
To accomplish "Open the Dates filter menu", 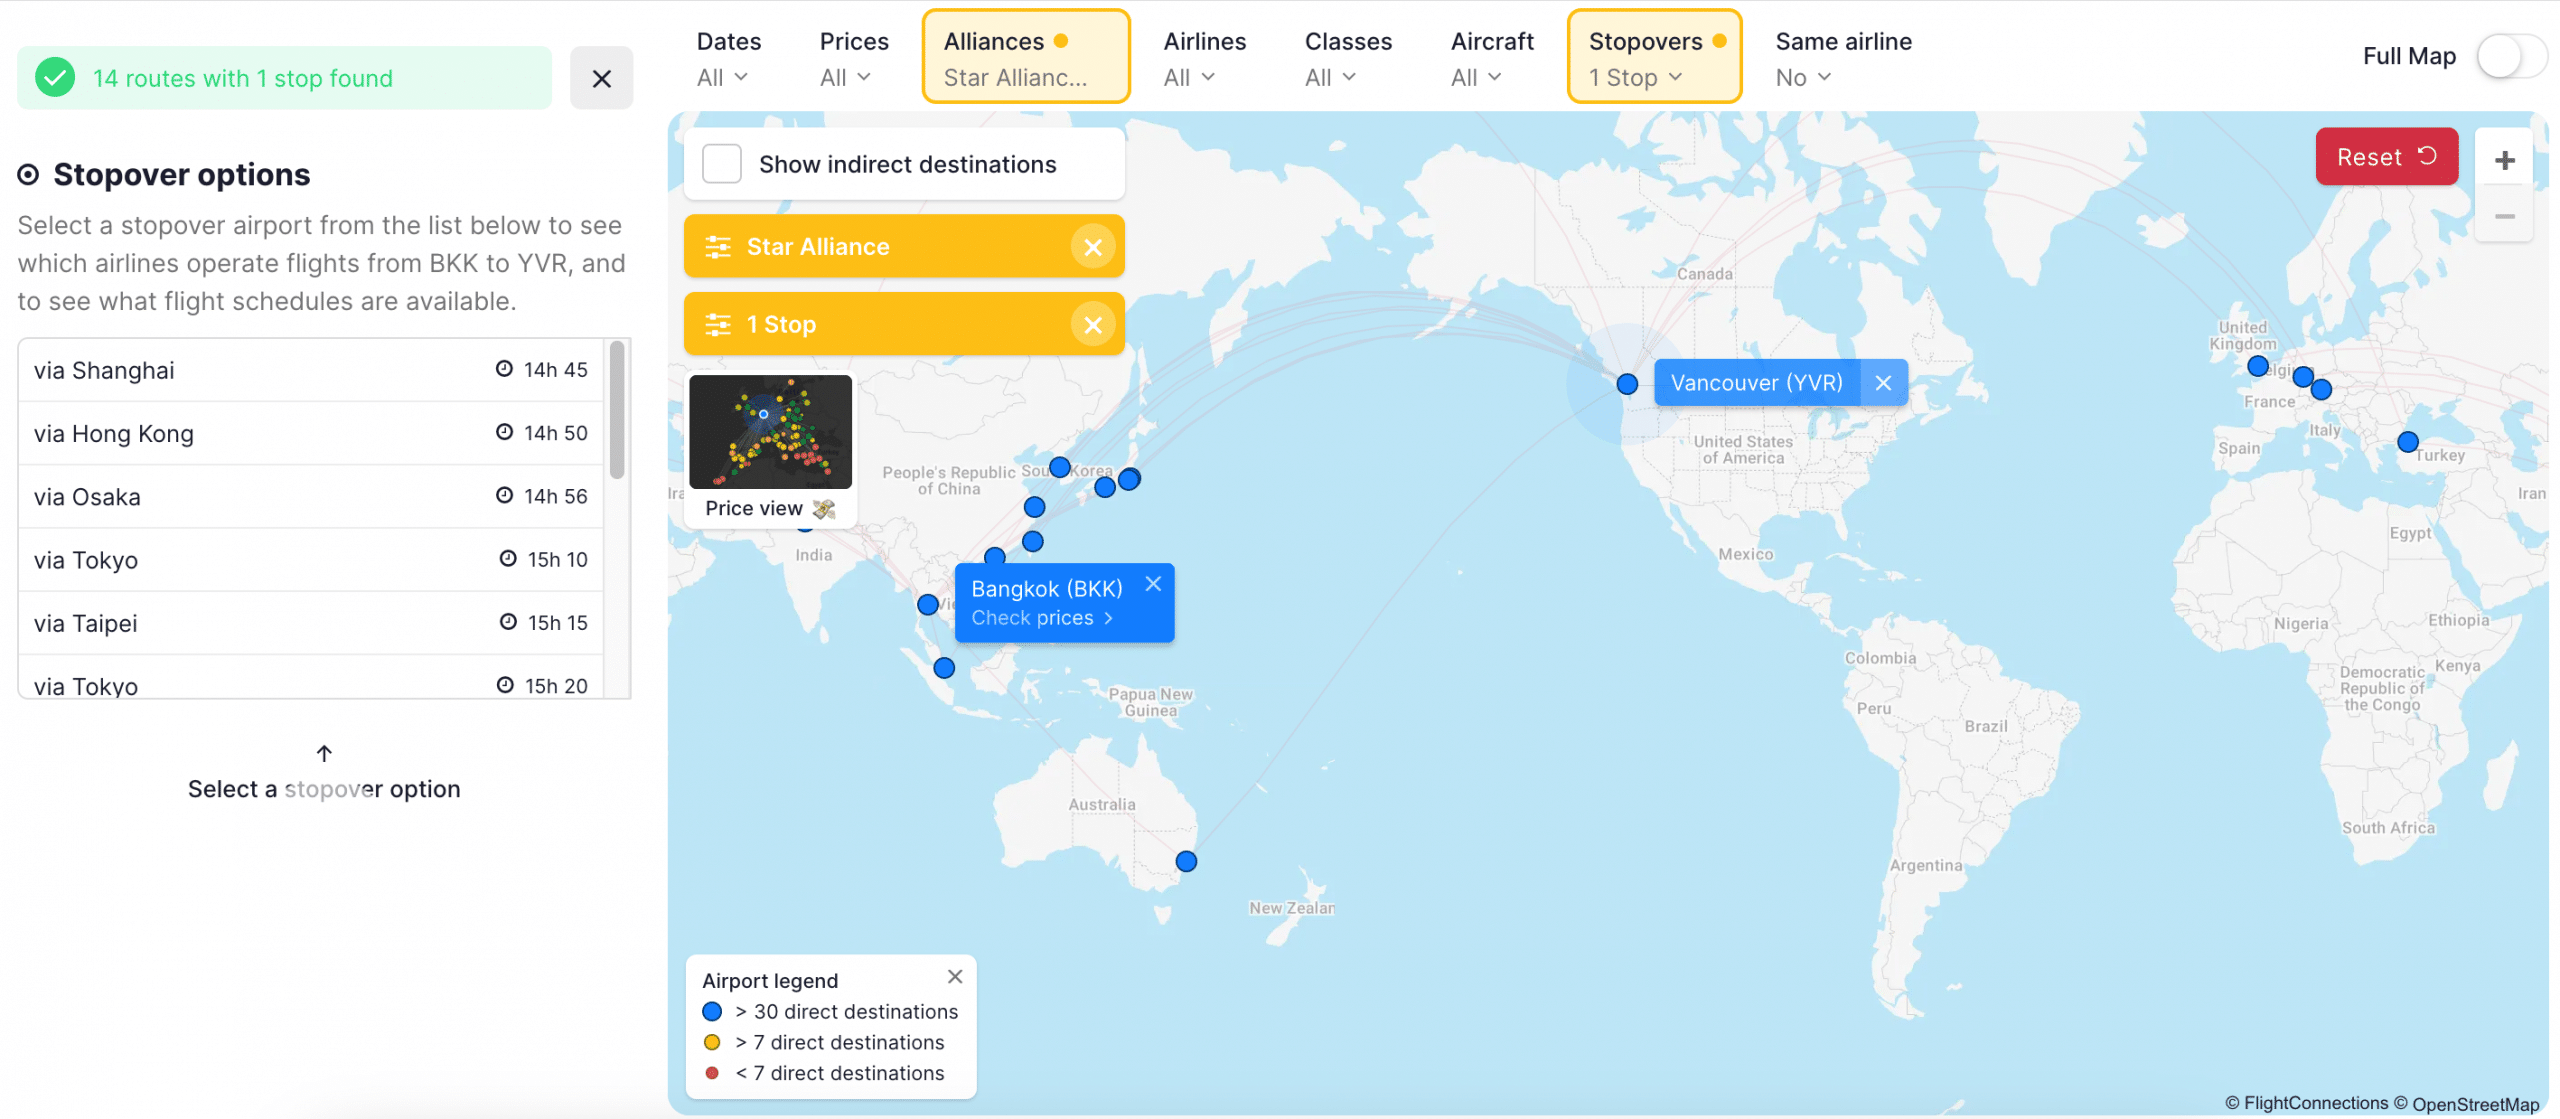I will click(728, 58).
